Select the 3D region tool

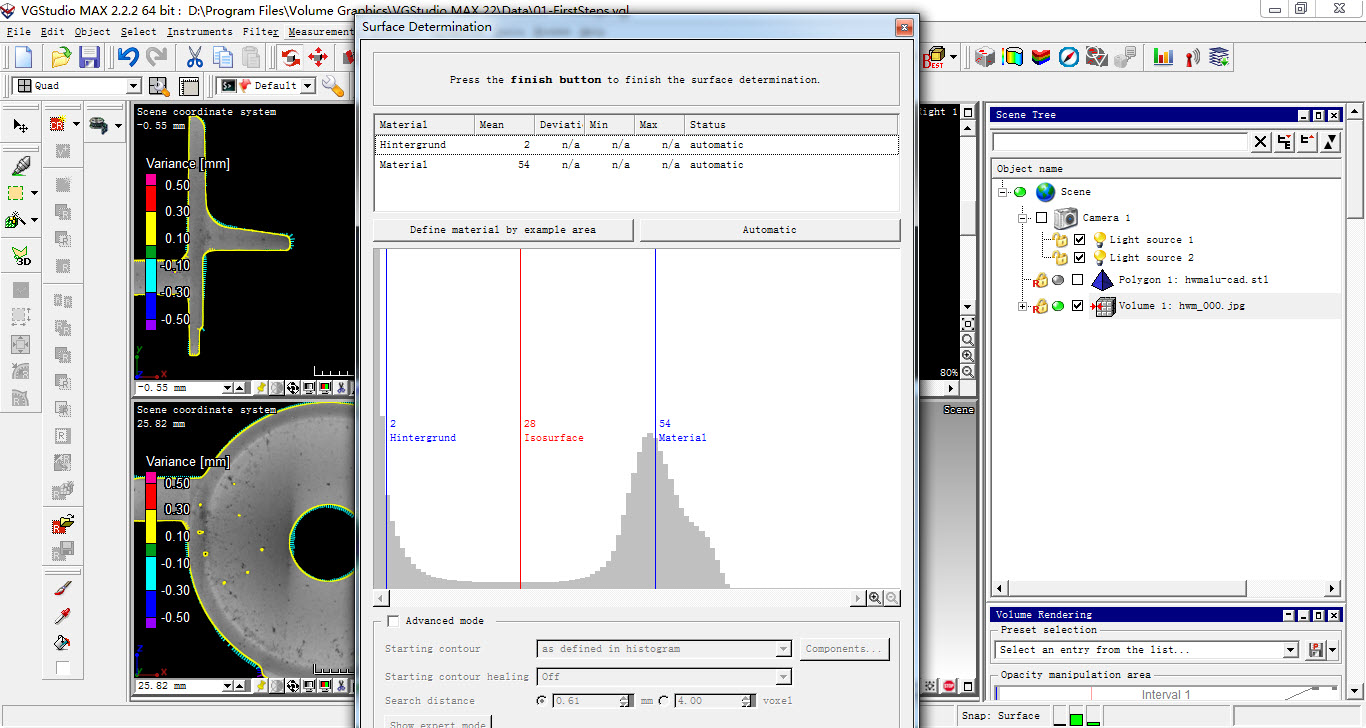point(21,255)
